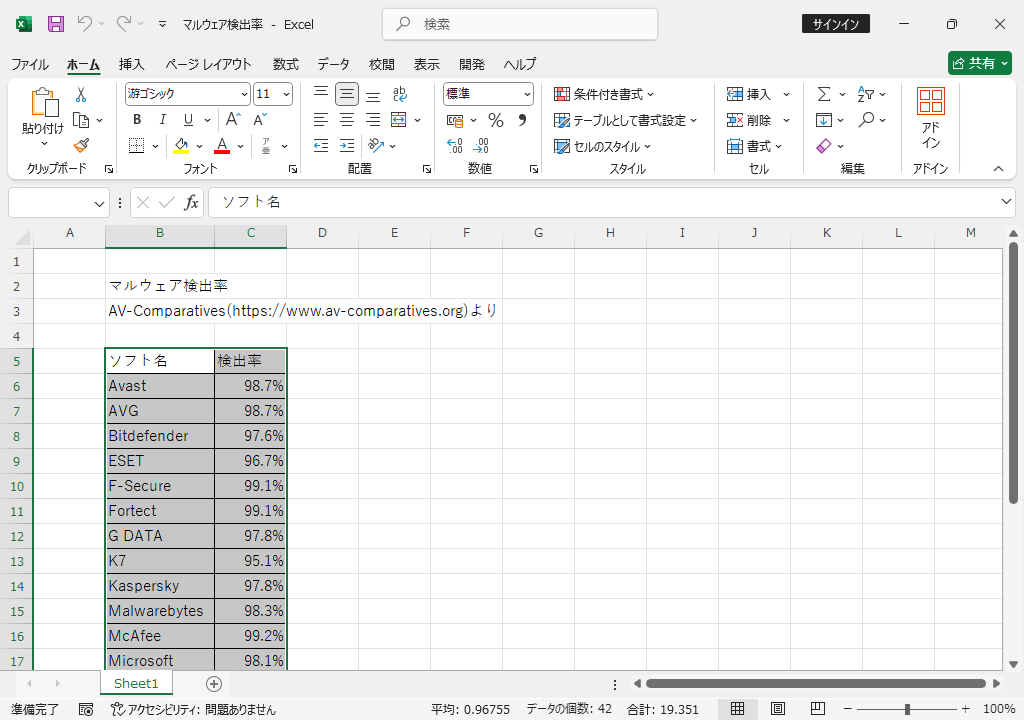Activate the Format Painter brush

pyautogui.click(x=81, y=146)
